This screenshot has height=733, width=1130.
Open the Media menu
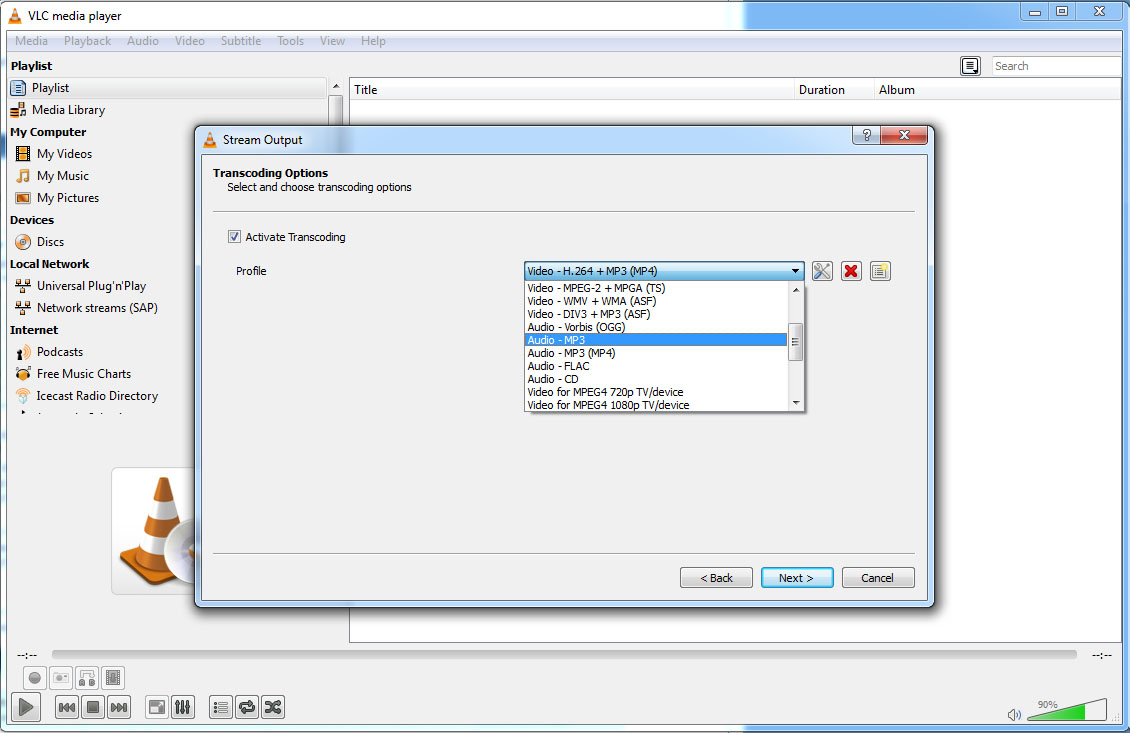(32, 41)
